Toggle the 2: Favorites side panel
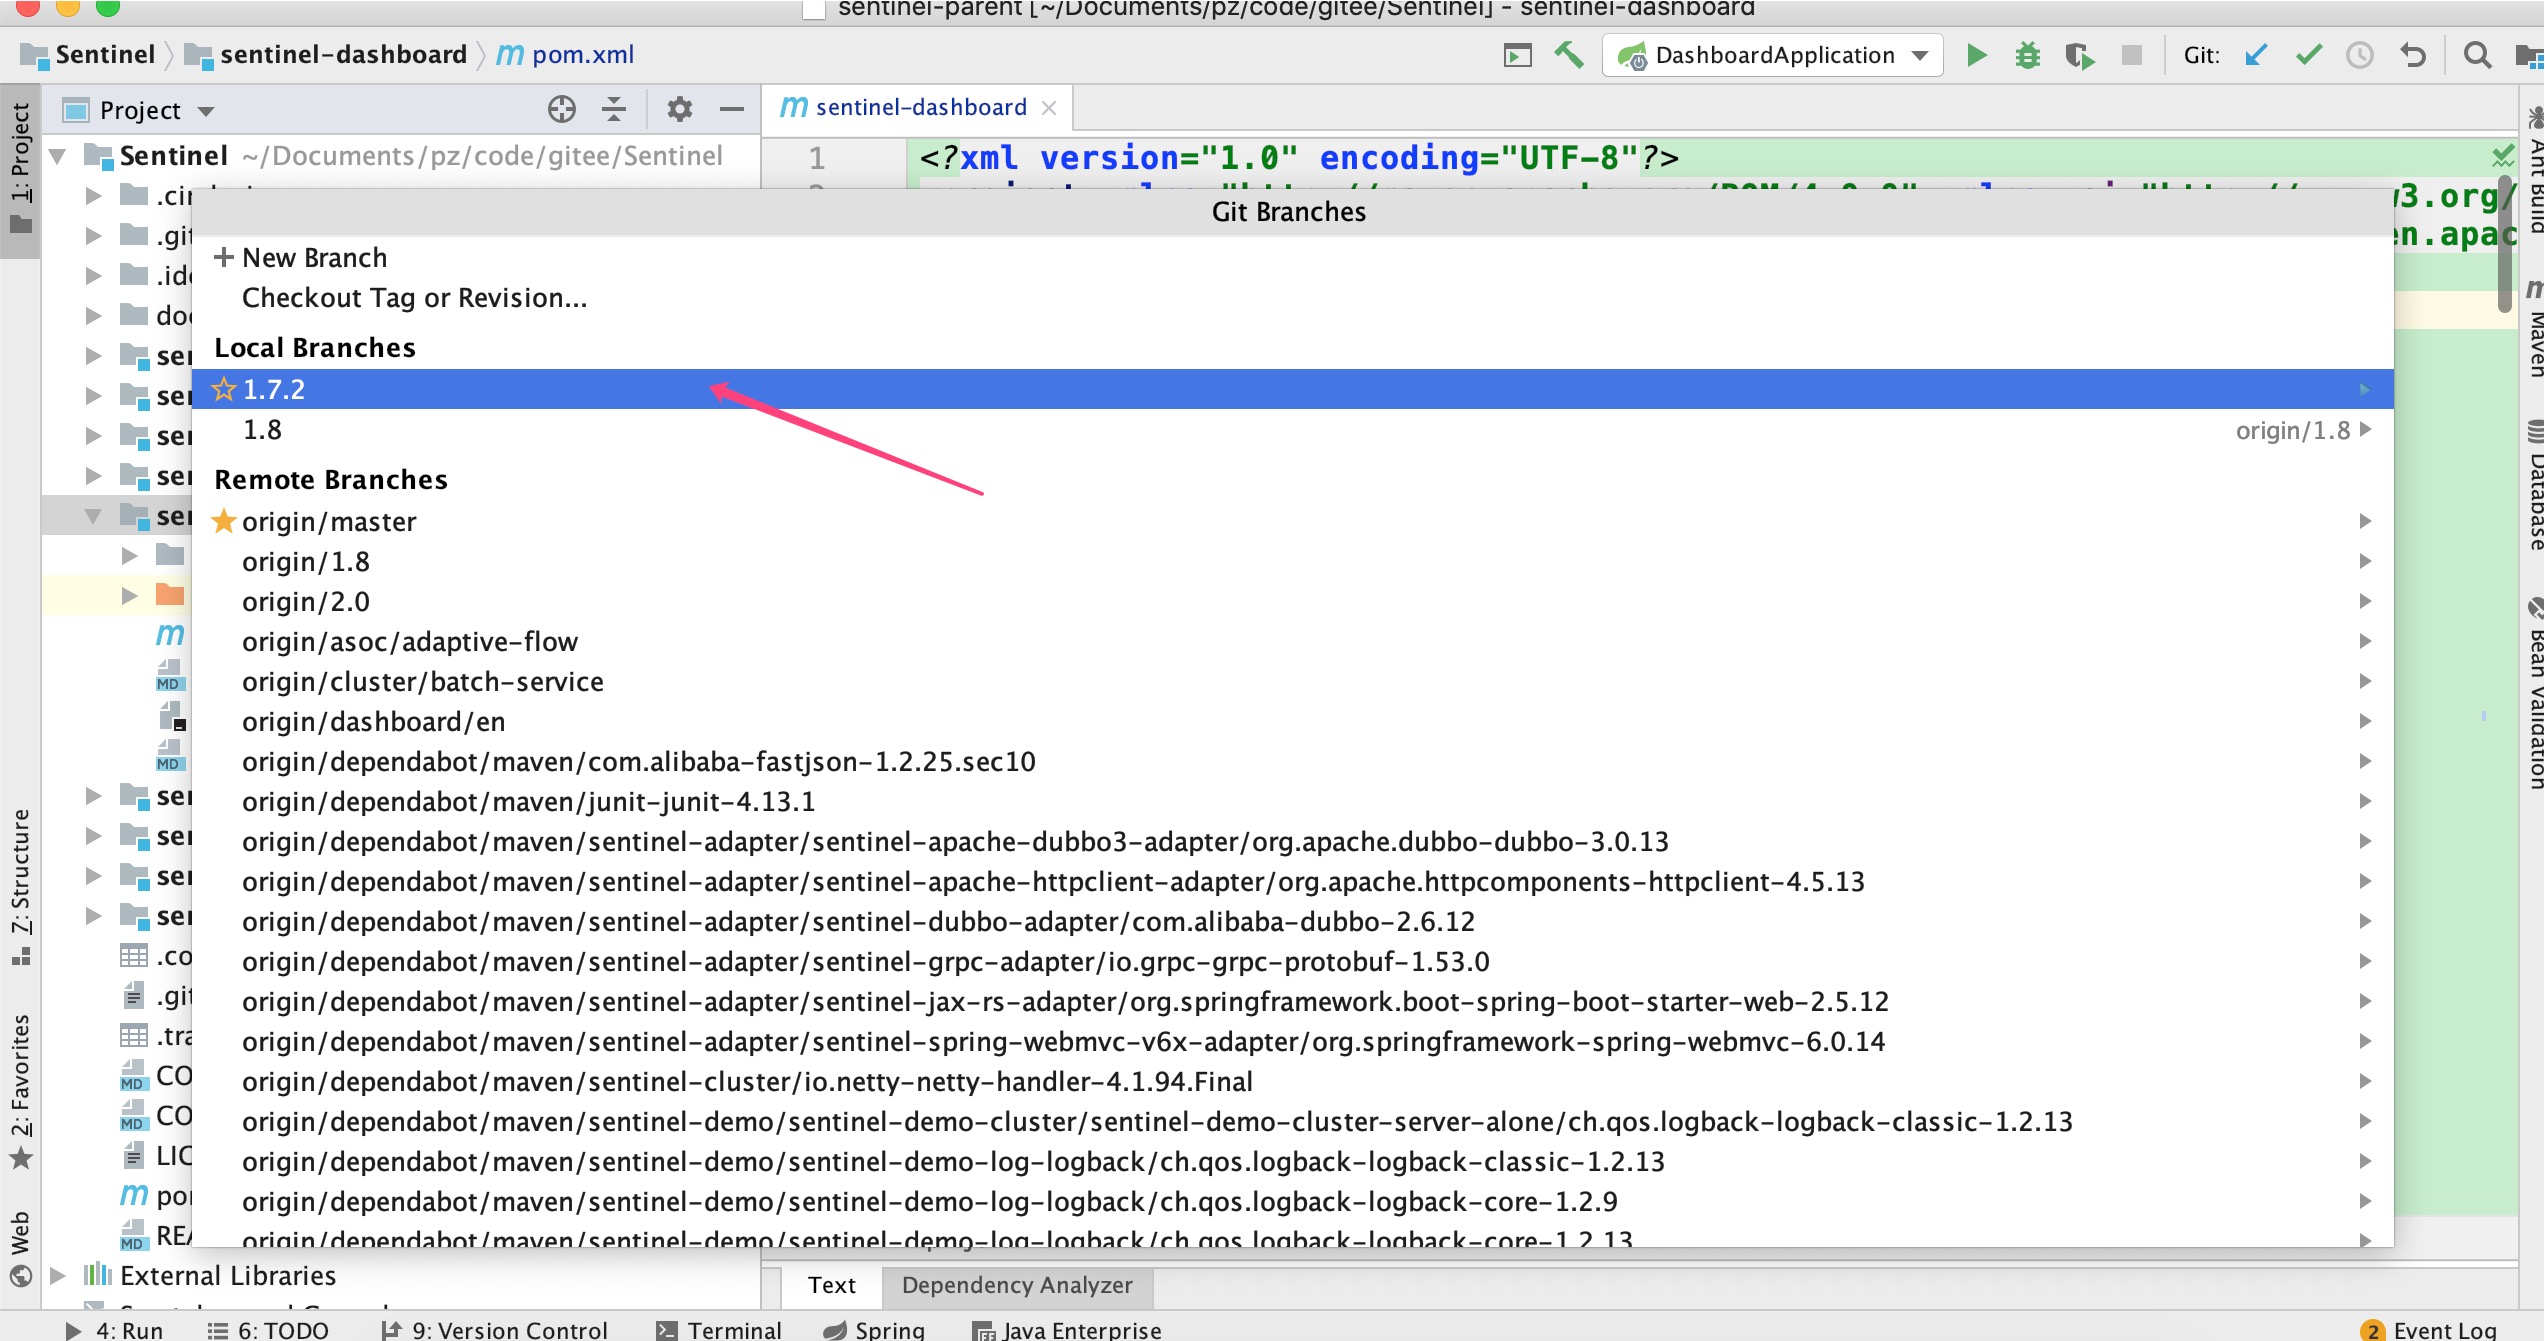Image resolution: width=2545 pixels, height=1341 pixels. tap(20, 1091)
